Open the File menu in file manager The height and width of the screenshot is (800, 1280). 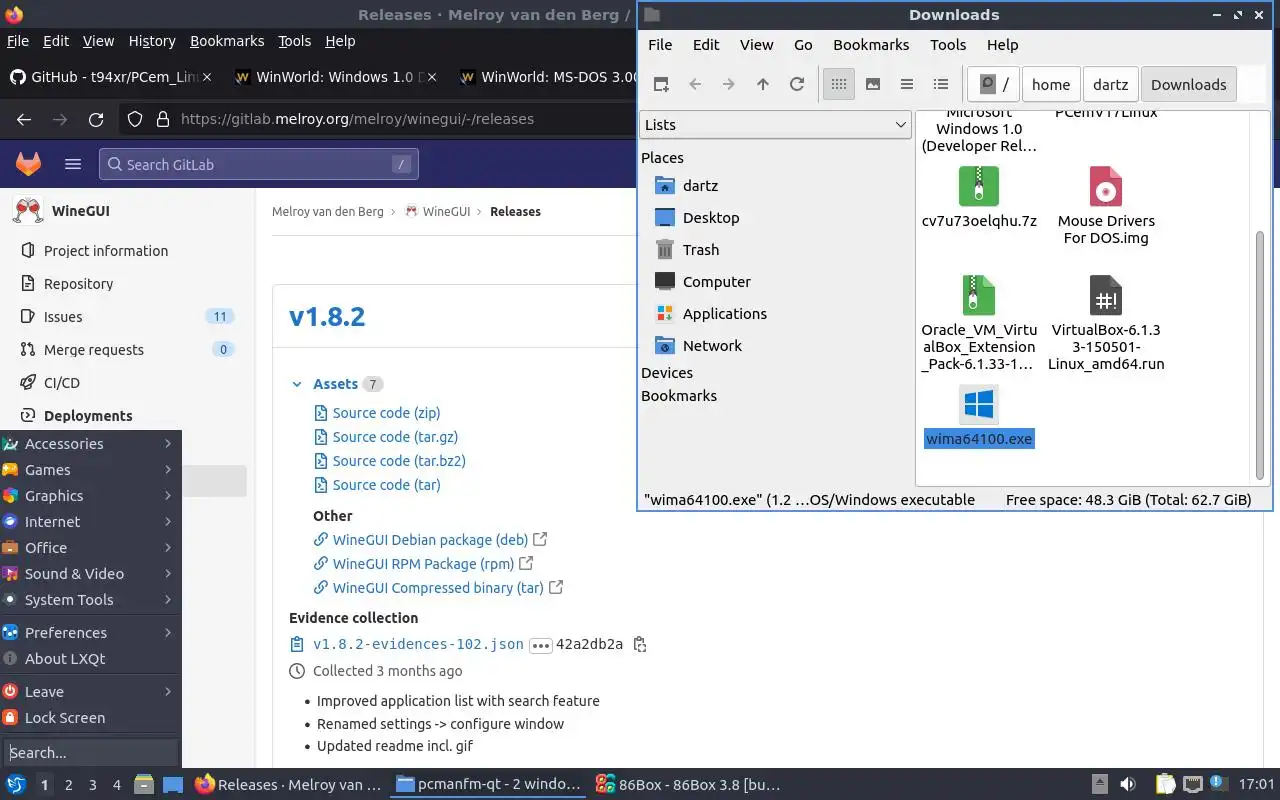point(660,44)
